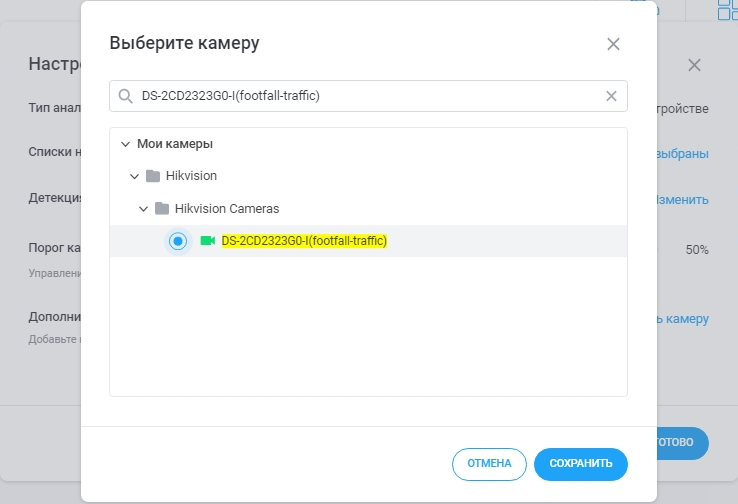738x504 pixels.
Task: Select the DS-2CD2323G0-I camera radio button
Action: [178, 241]
